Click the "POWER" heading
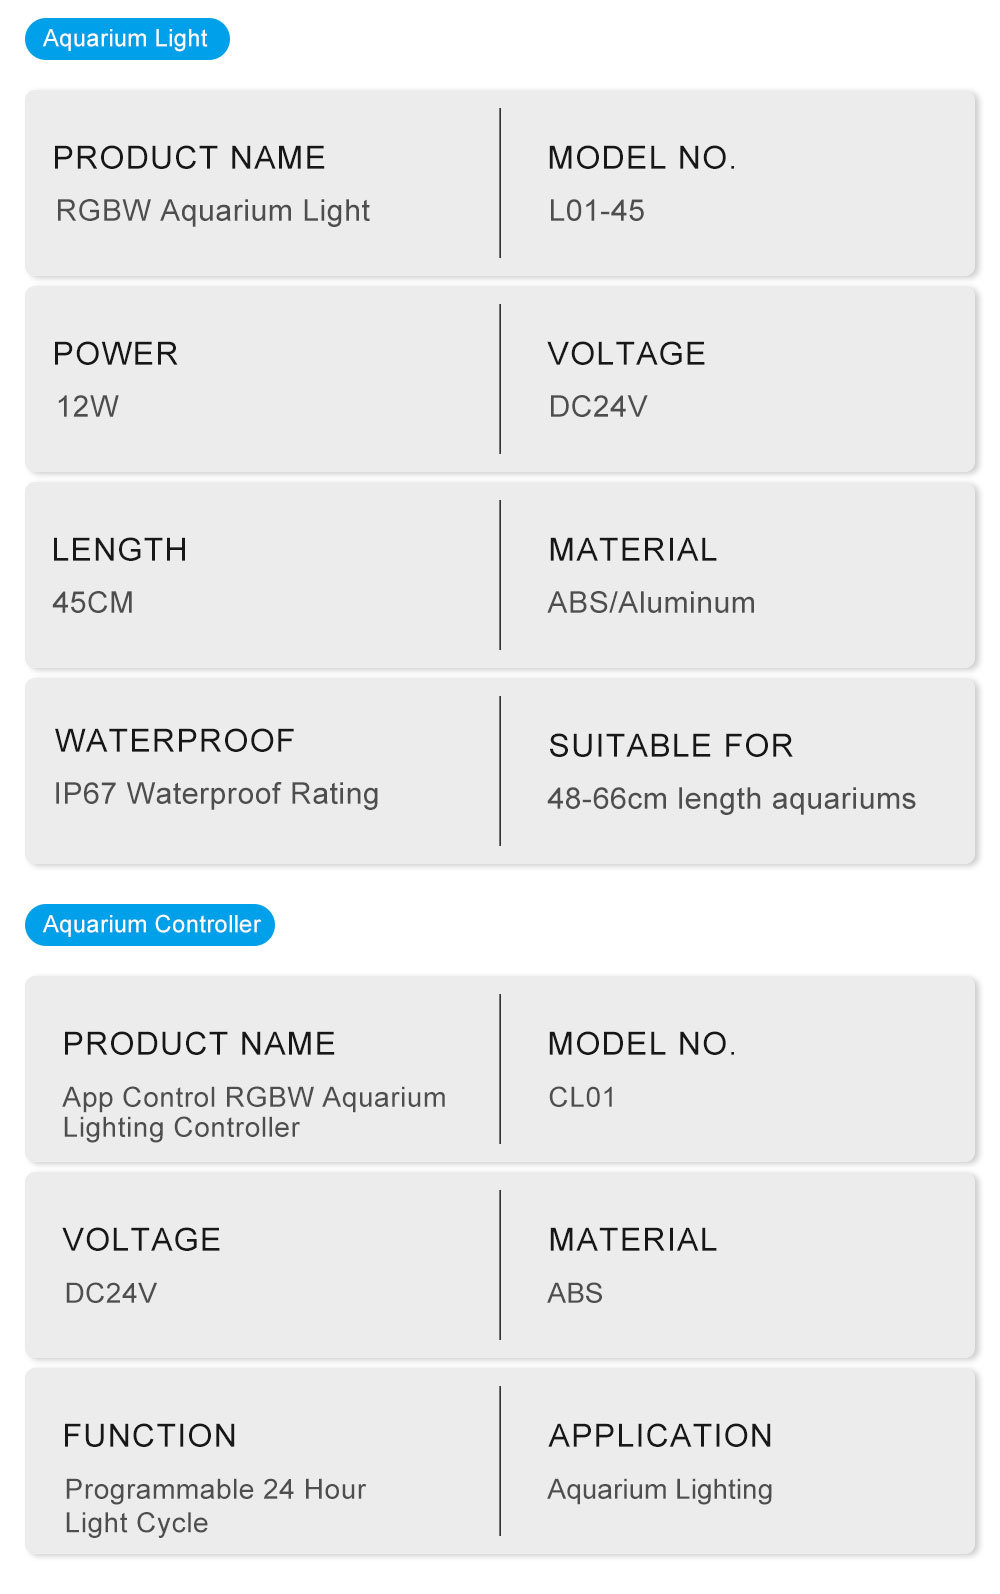 click(x=115, y=354)
